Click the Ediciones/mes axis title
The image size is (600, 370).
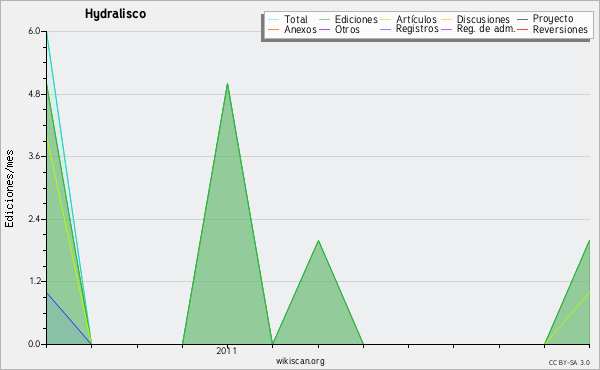pyautogui.click(x=9, y=189)
